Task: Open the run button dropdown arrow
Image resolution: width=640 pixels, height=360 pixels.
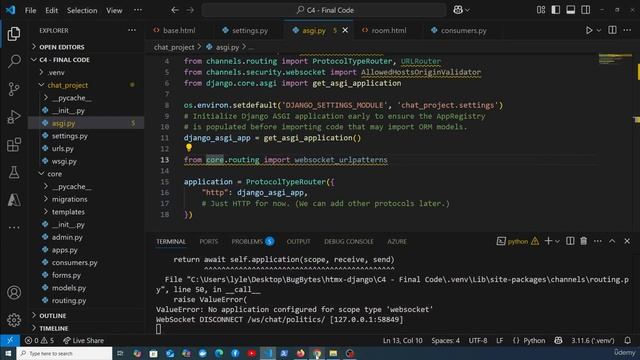Action: pyautogui.click(x=599, y=30)
